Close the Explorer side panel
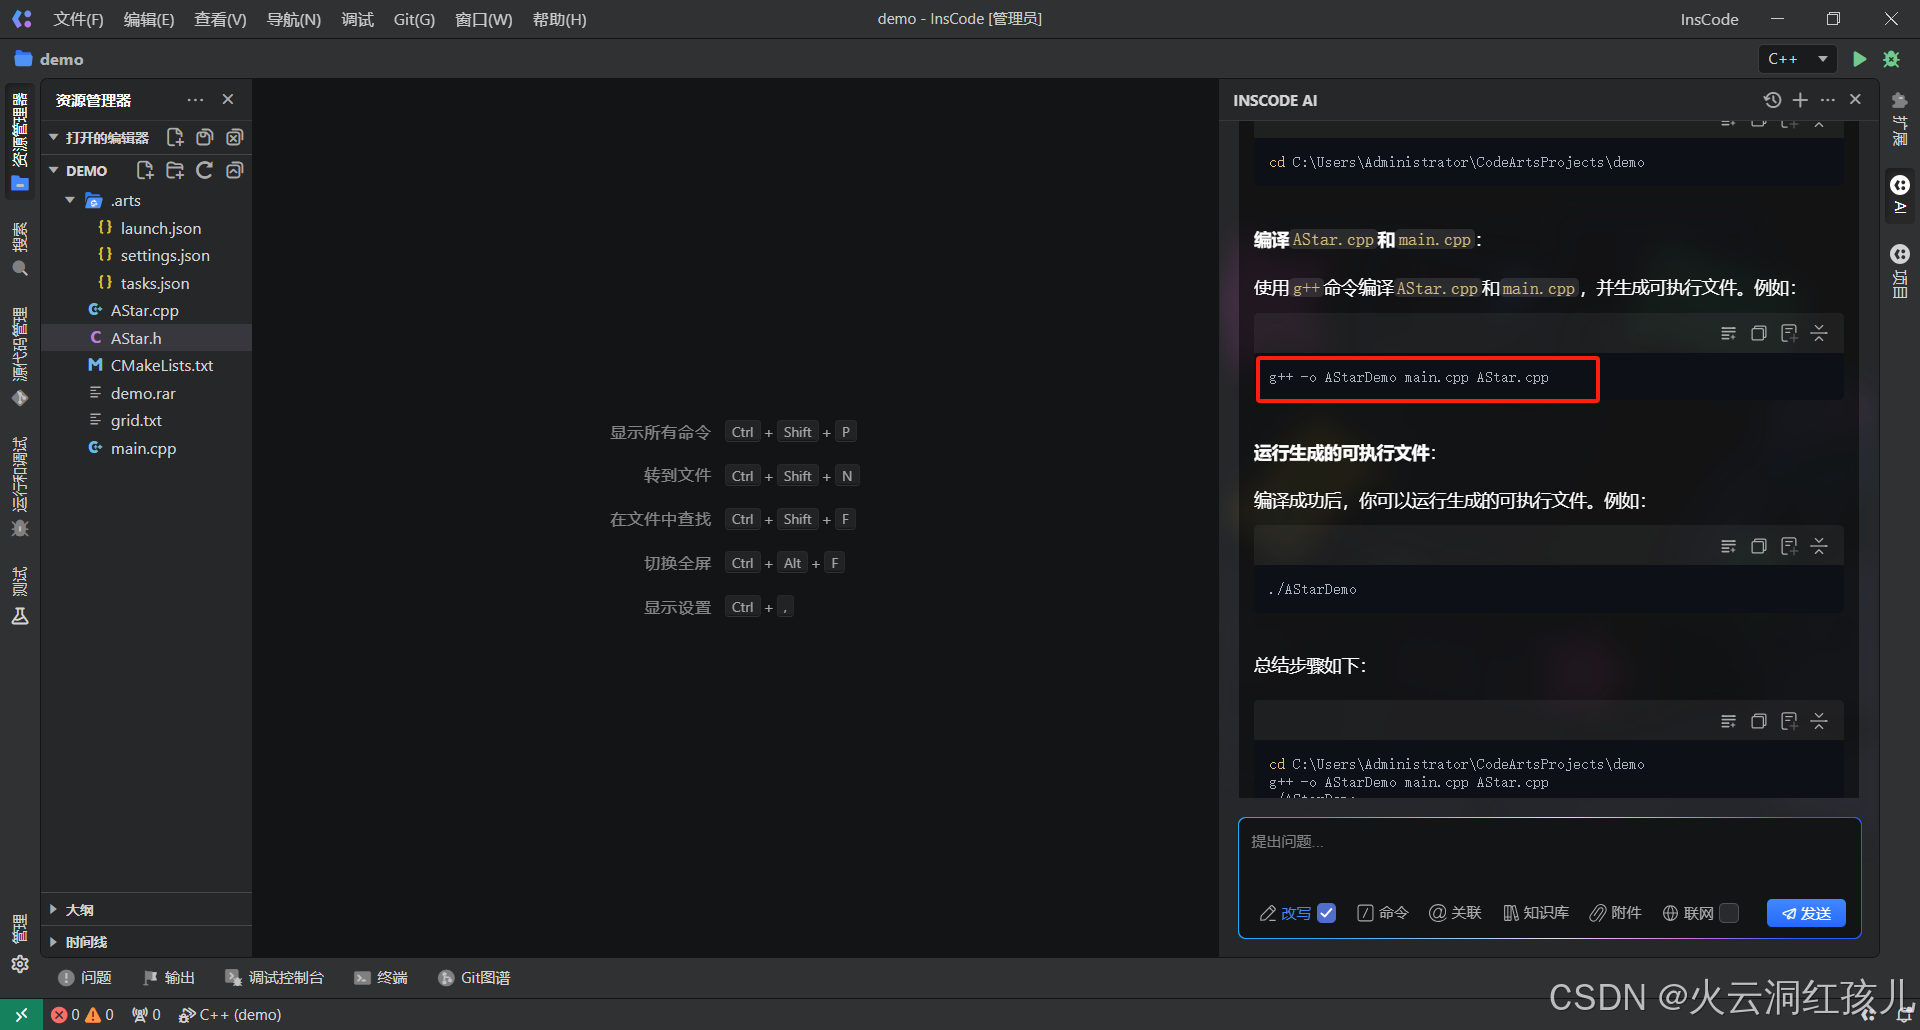Image resolution: width=1920 pixels, height=1030 pixels. pos(228,100)
